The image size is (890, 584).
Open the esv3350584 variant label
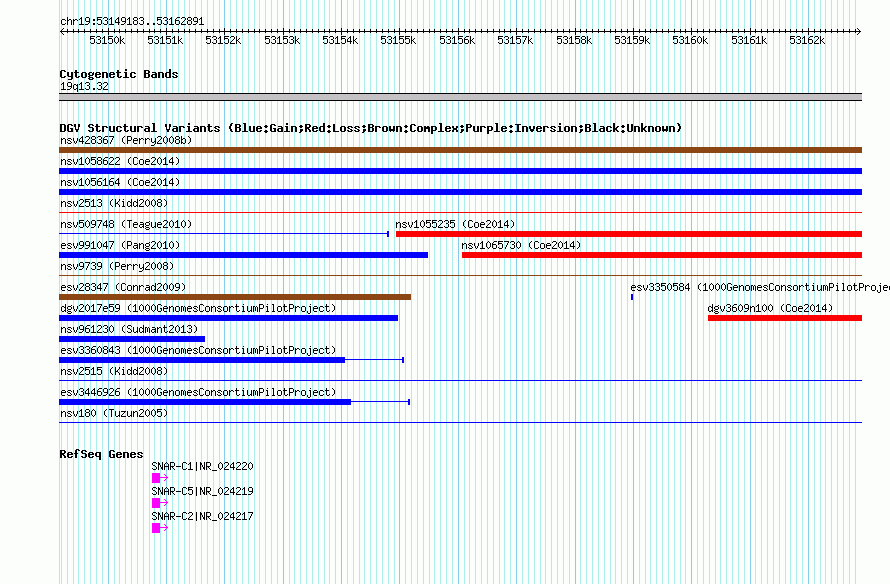click(x=760, y=287)
